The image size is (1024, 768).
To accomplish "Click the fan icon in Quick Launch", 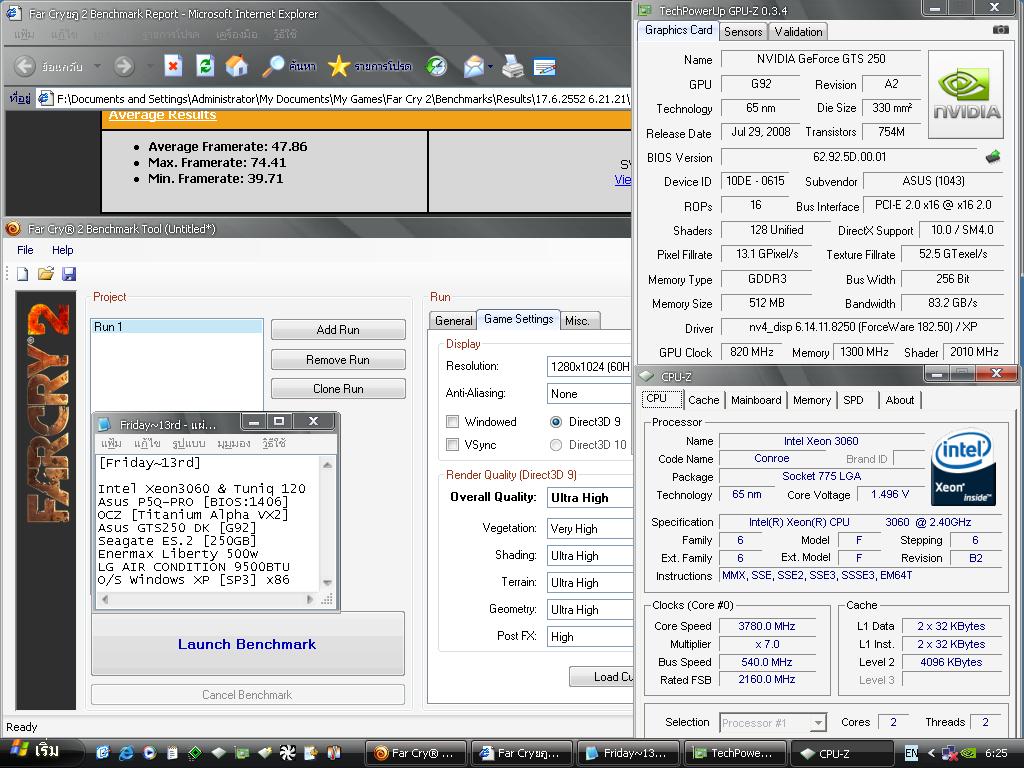I will click(x=287, y=753).
